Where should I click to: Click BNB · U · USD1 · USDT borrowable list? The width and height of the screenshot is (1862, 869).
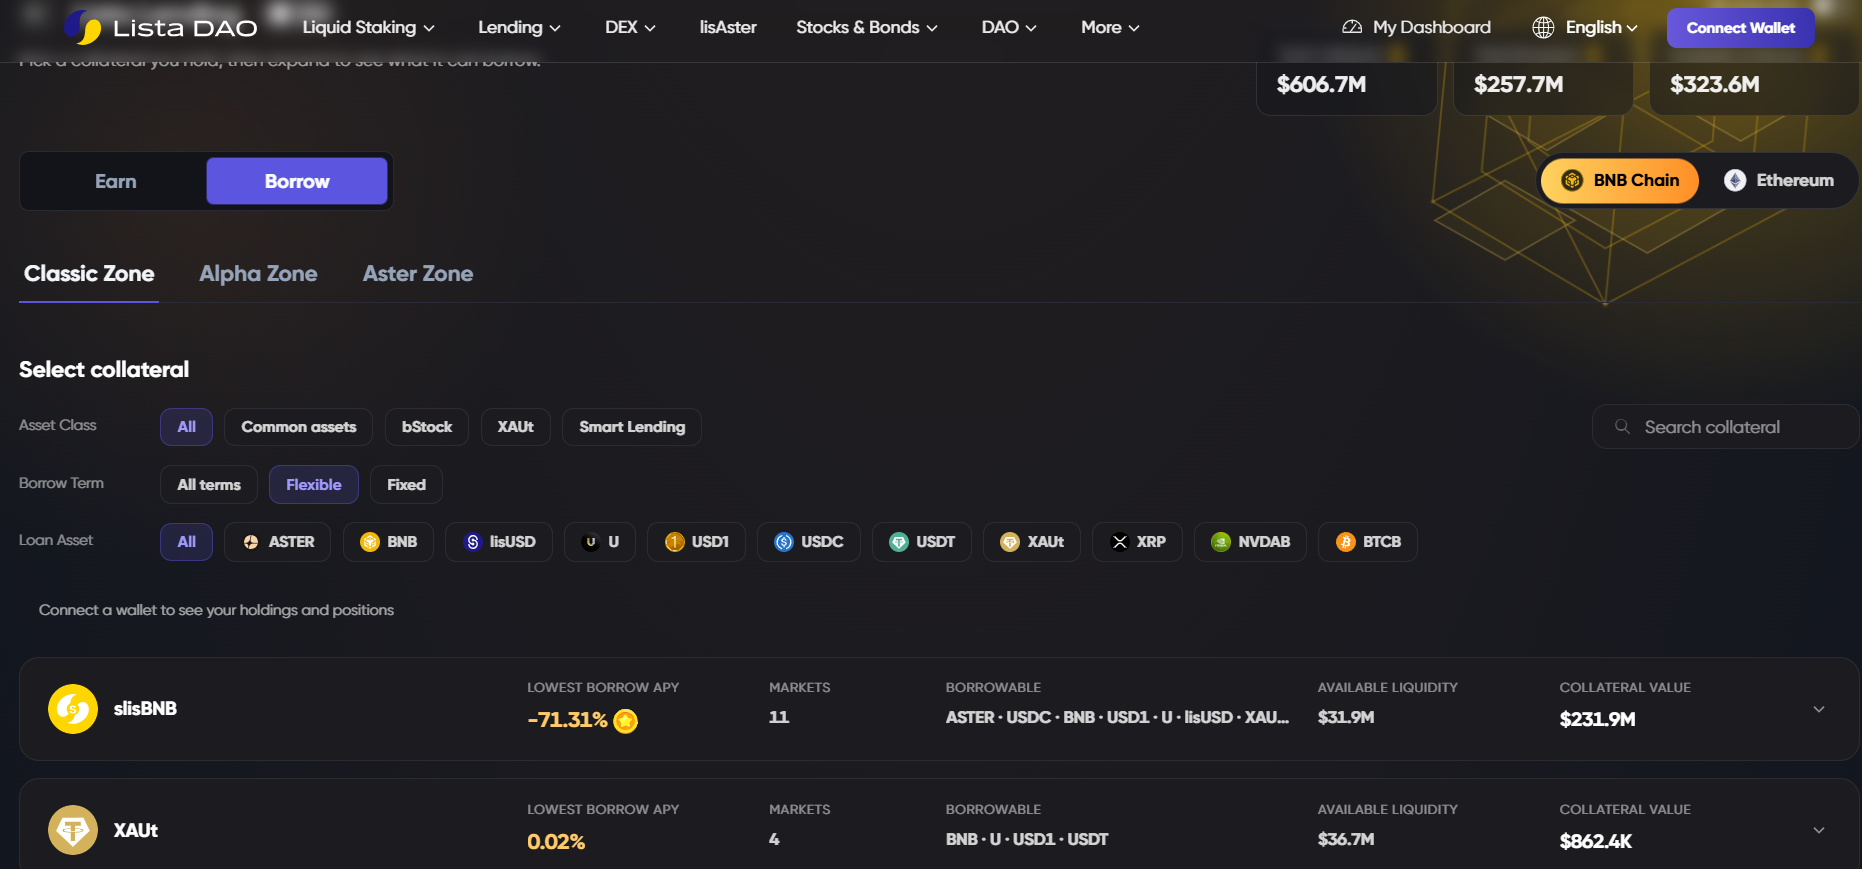[1027, 839]
